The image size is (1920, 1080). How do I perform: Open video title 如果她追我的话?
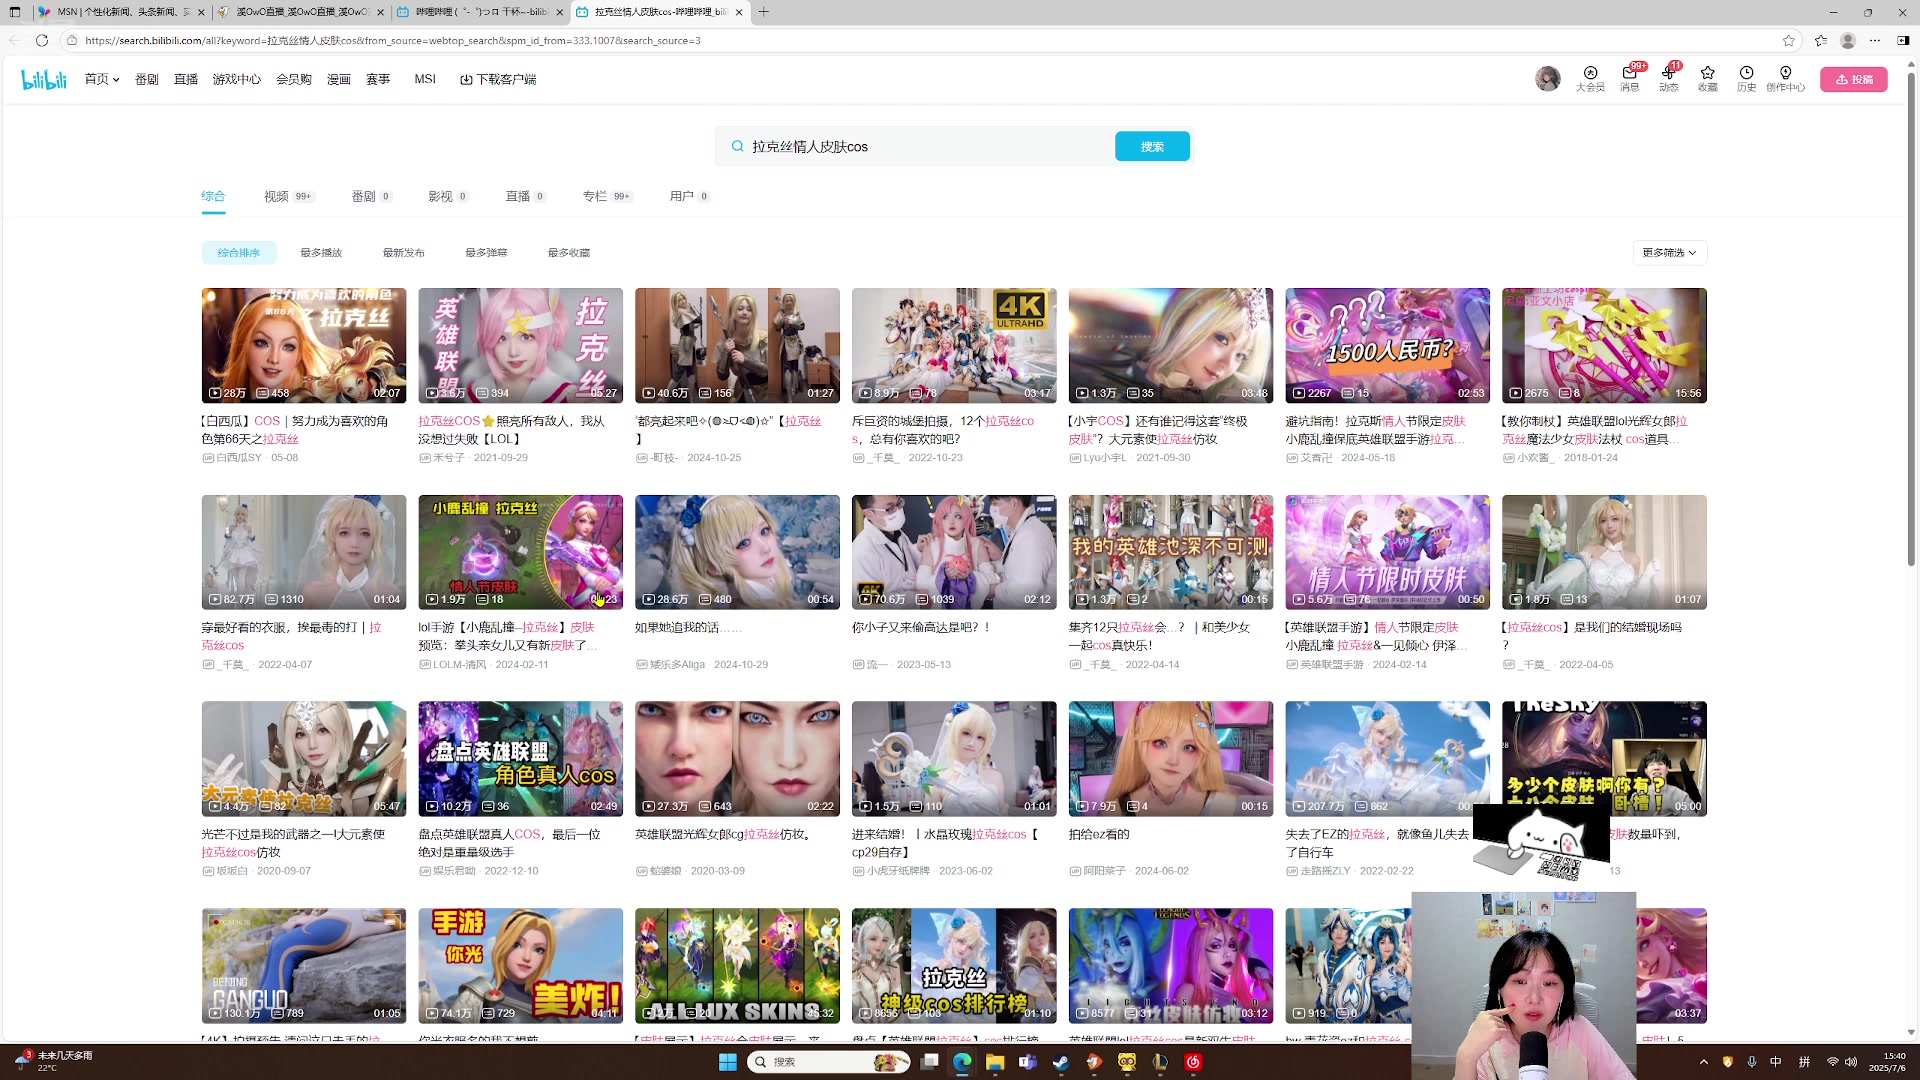[689, 628]
